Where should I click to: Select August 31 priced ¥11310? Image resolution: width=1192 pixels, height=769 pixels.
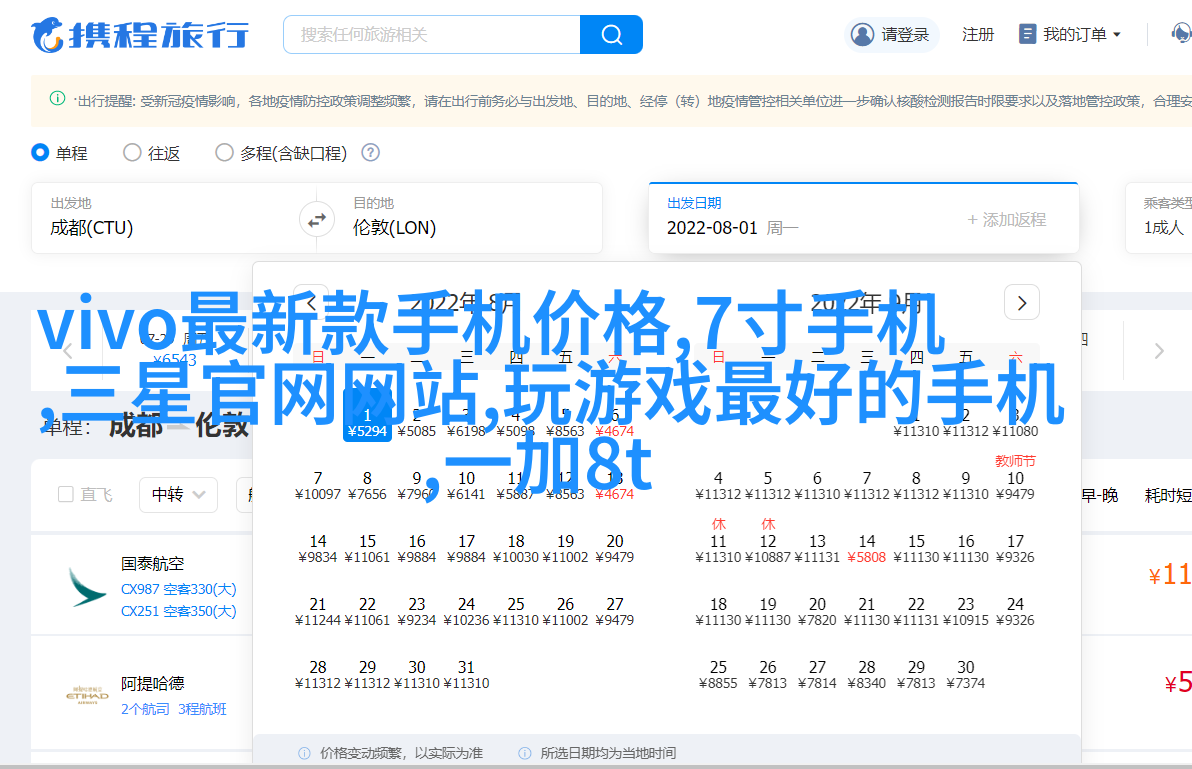point(466,675)
